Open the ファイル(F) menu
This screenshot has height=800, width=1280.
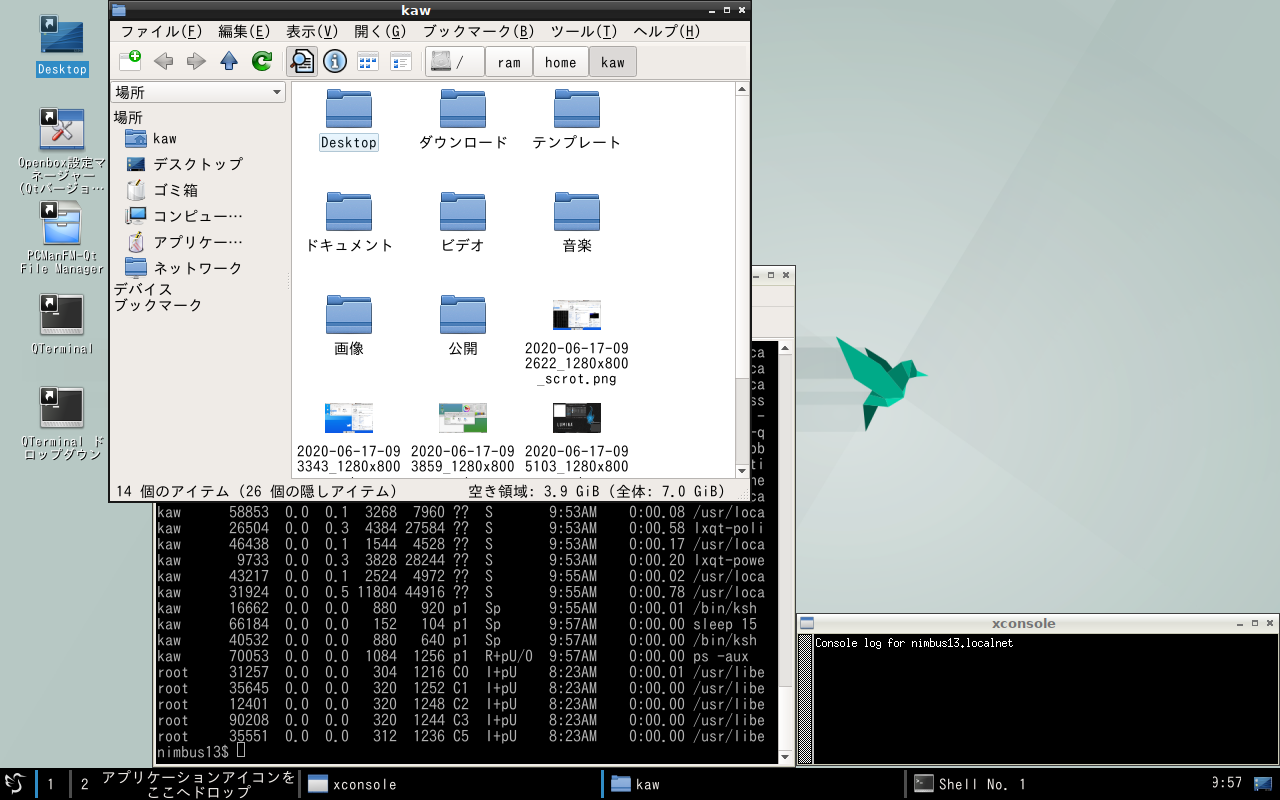click(161, 31)
